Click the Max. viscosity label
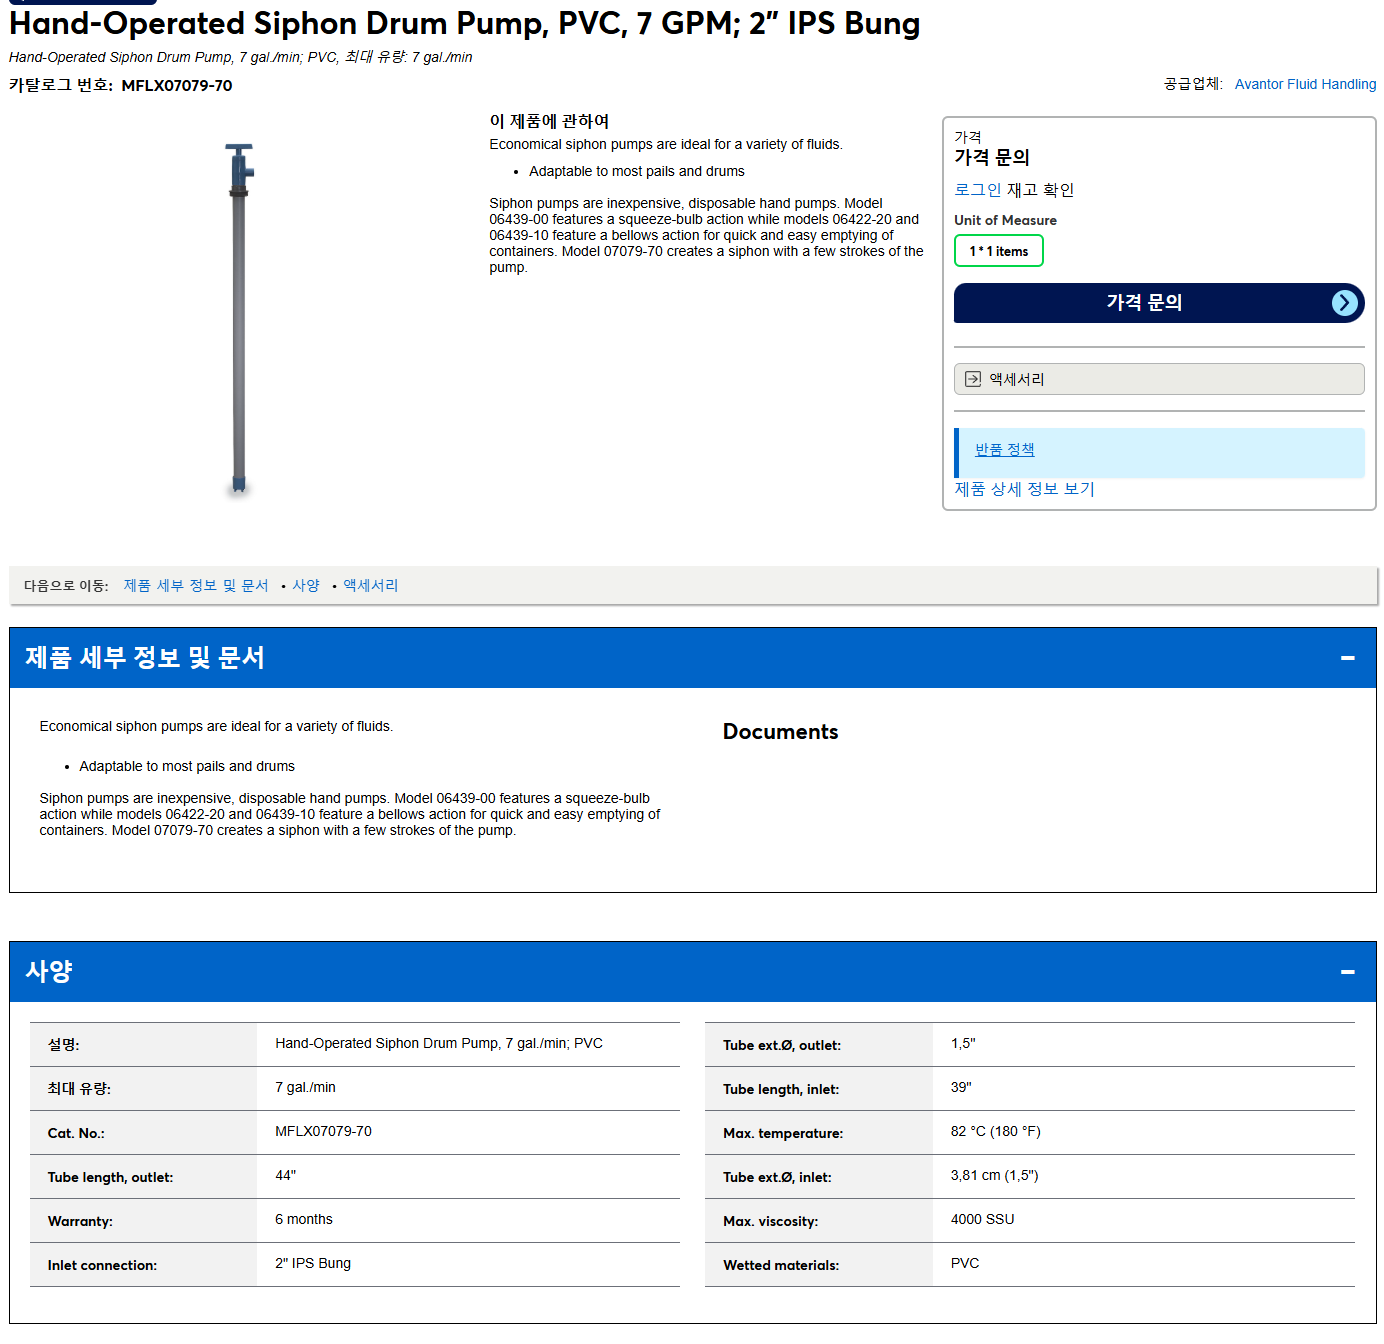Image resolution: width=1384 pixels, height=1344 pixels. tap(771, 1222)
